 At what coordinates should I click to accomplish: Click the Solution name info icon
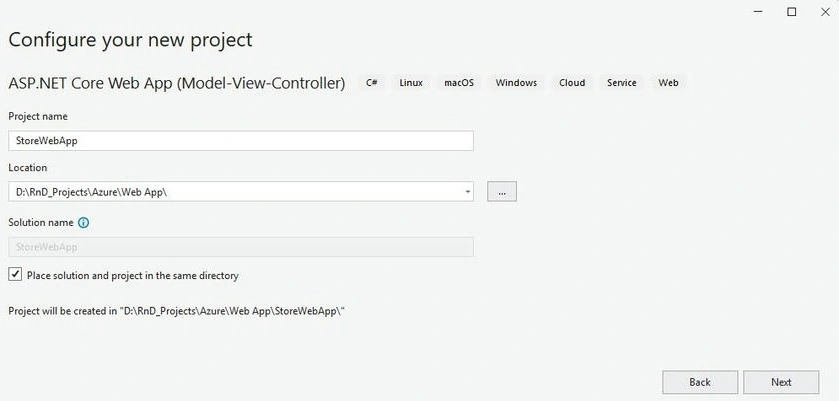coord(83,223)
